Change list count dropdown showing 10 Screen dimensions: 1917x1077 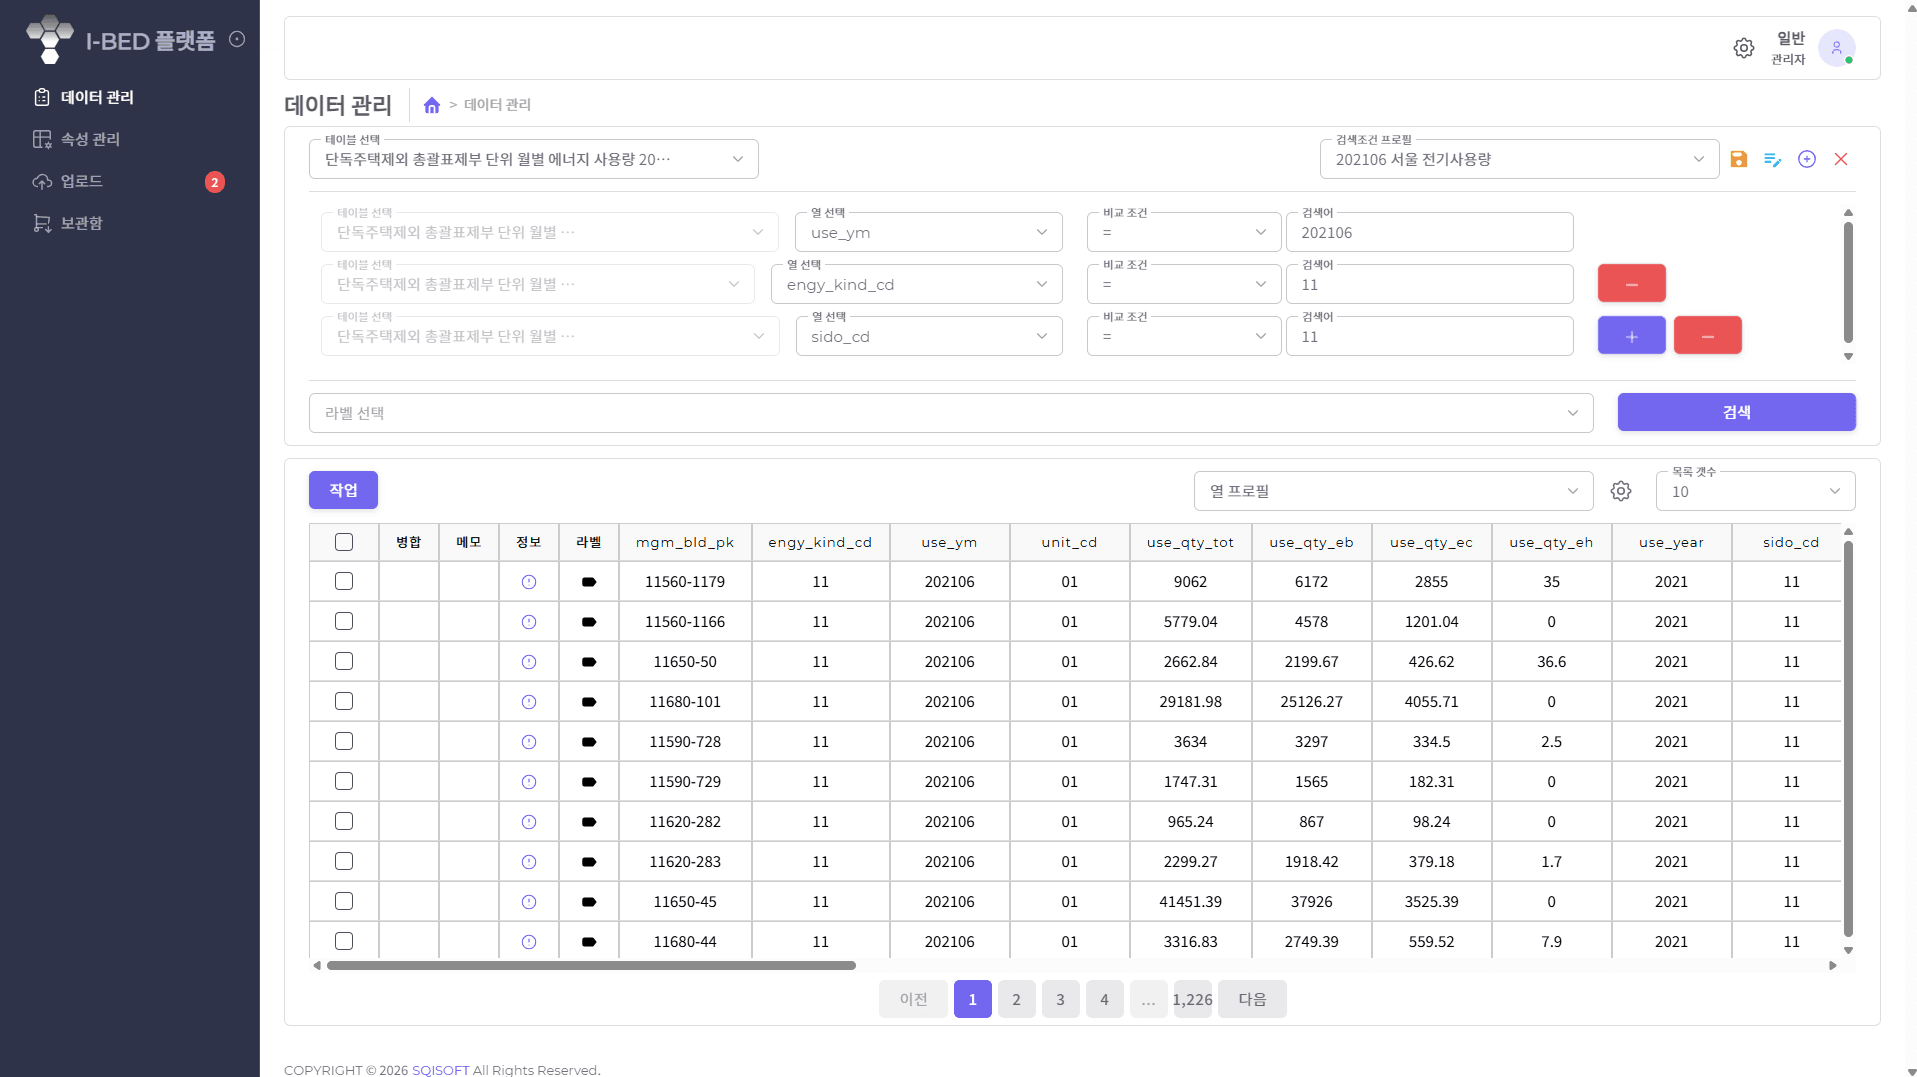pos(1755,491)
